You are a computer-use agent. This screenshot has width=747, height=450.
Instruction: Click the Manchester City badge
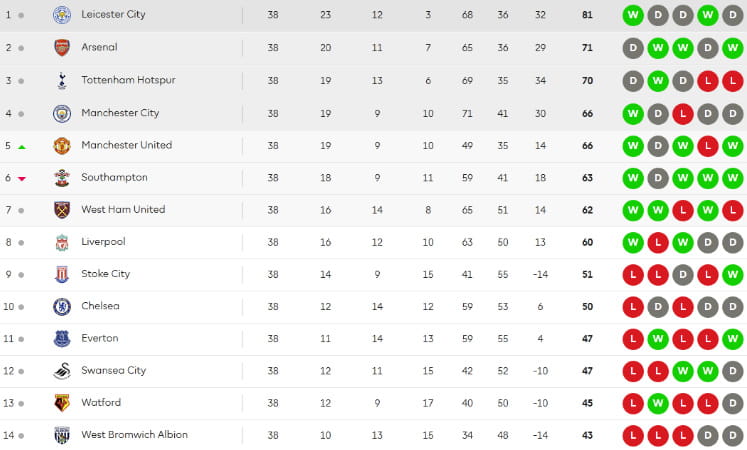click(x=62, y=113)
